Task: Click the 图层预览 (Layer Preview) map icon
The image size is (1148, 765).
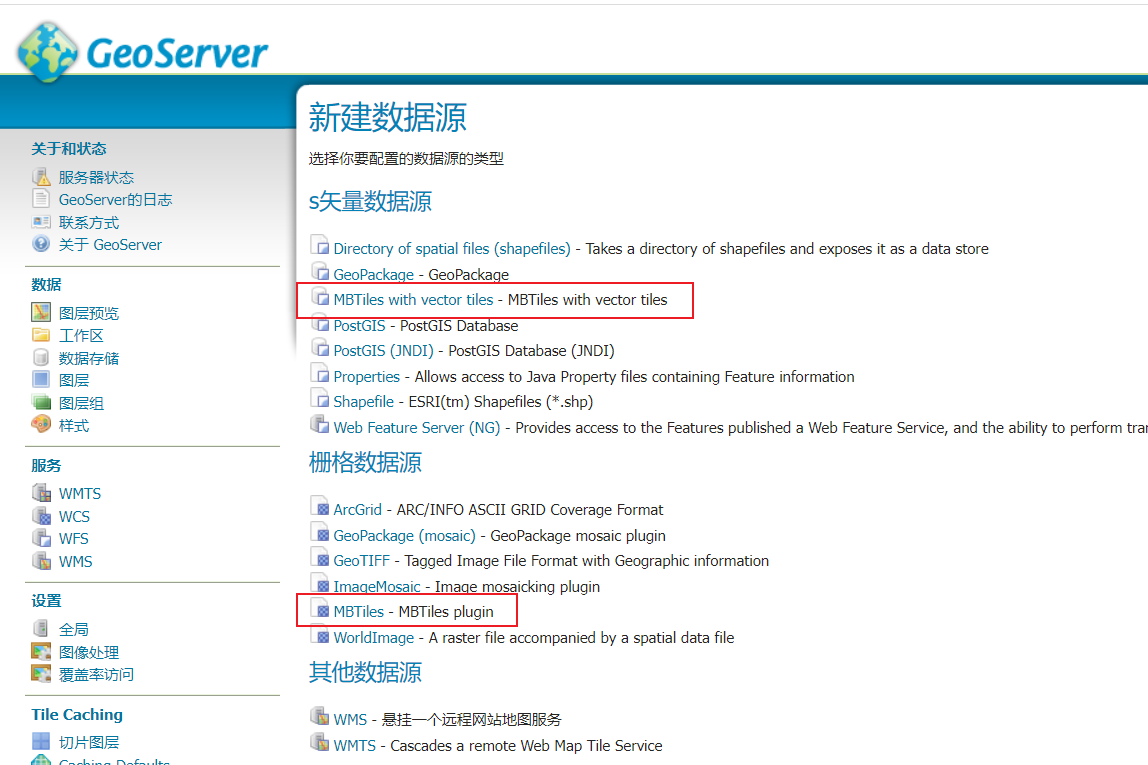Action: [40, 312]
